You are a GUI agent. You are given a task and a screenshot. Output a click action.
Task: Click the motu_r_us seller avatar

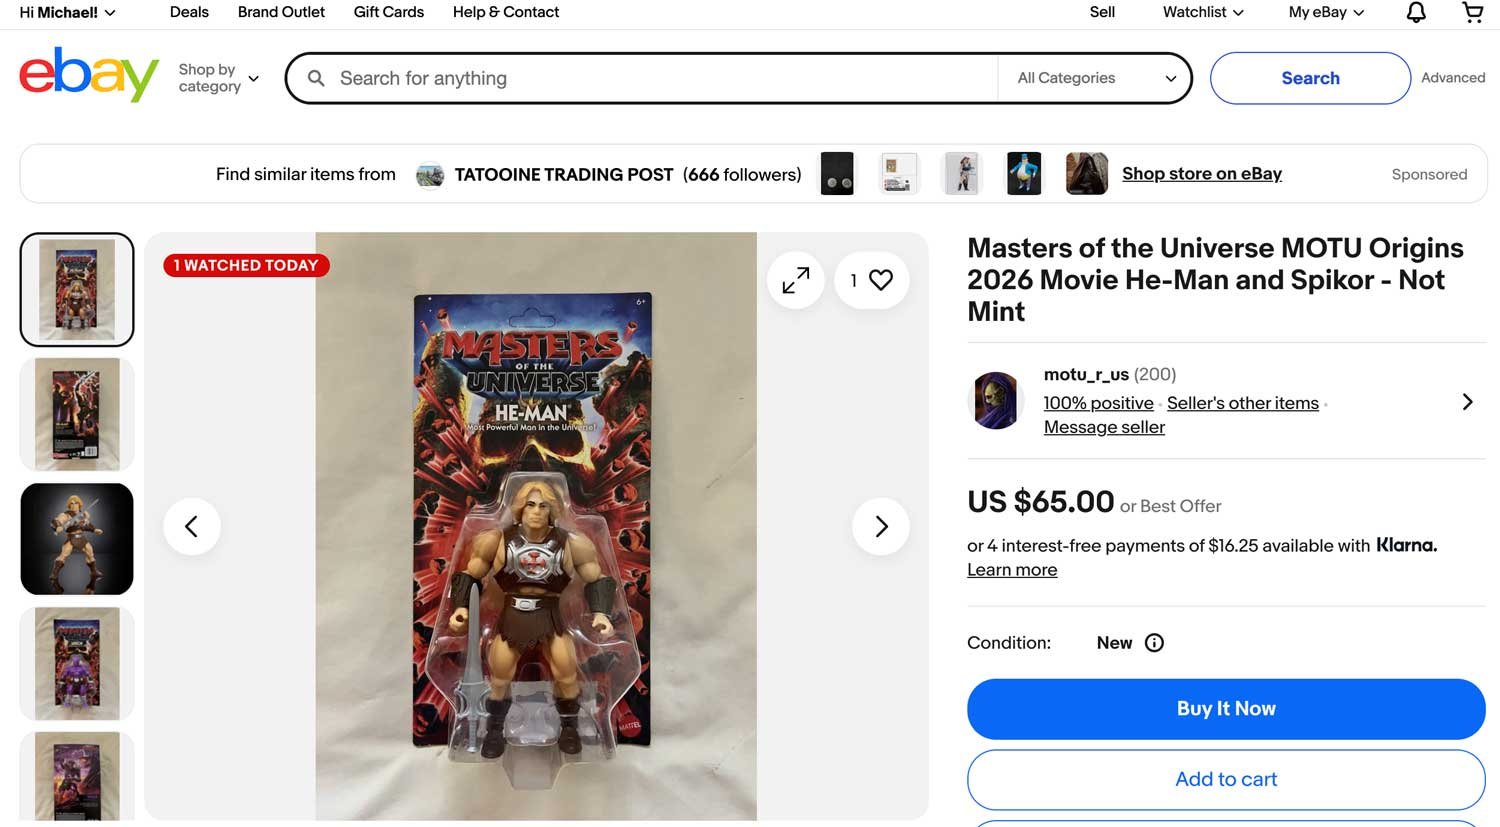point(996,400)
